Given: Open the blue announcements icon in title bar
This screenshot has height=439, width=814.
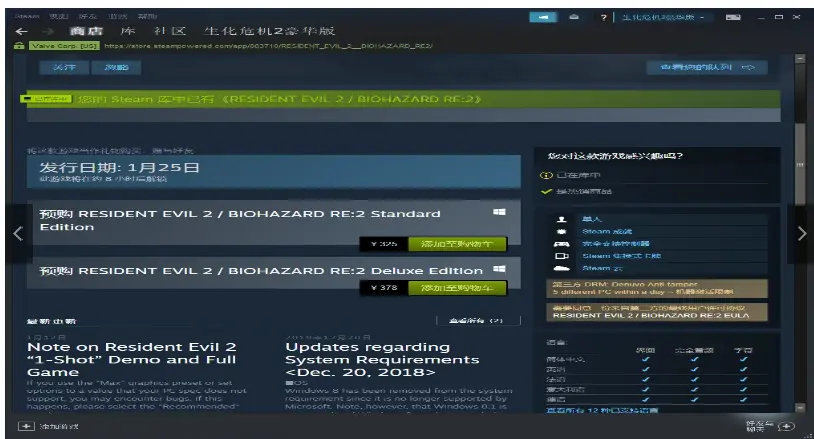Looking at the screenshot, I should coord(543,17).
